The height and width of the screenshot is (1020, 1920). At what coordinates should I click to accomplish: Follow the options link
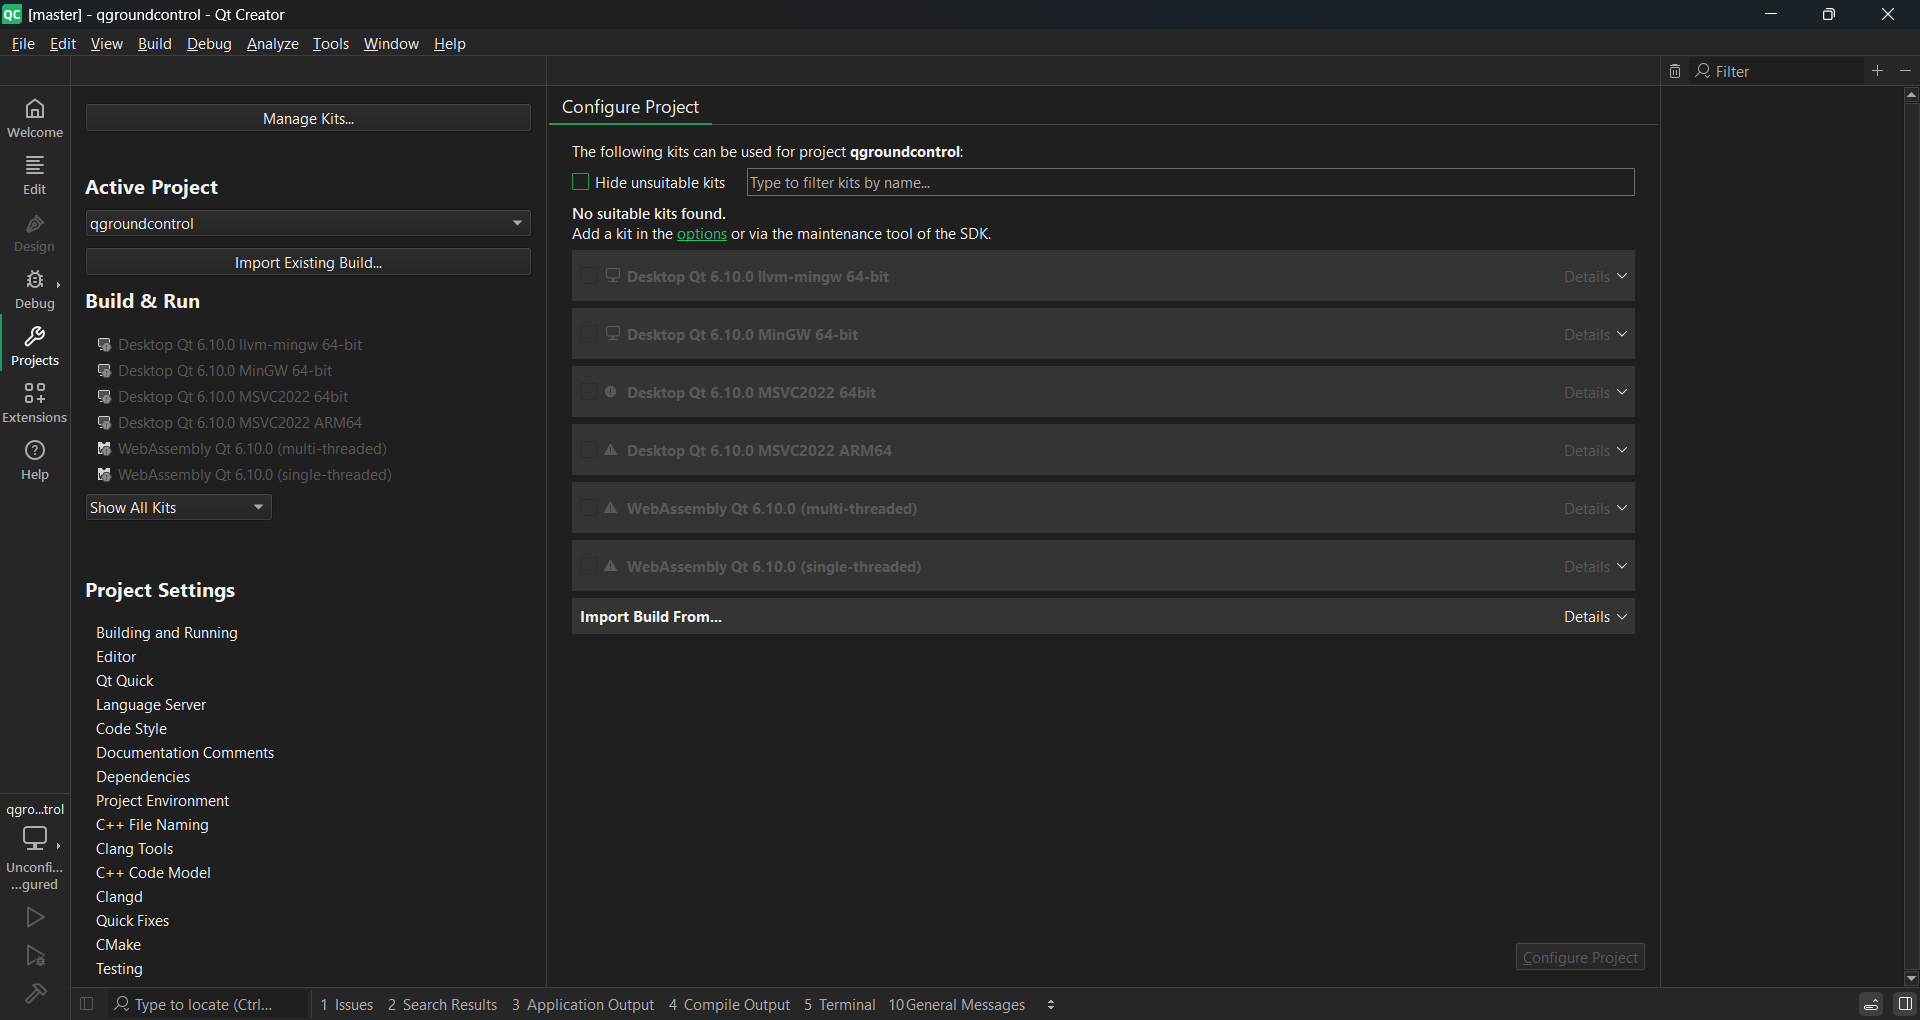(701, 234)
